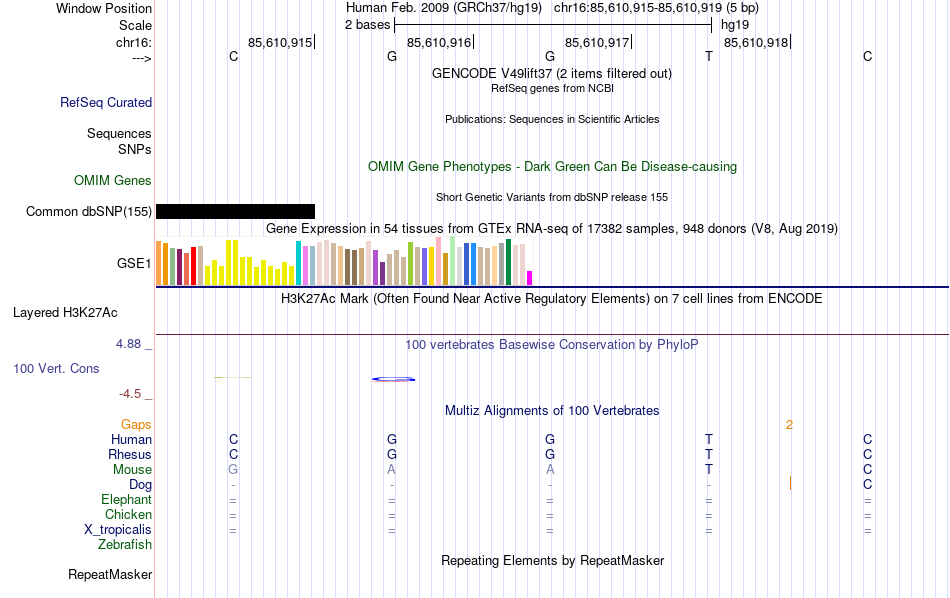Screen dimensions: 950x598
Task: Click the GENCODE V49lift37 track title
Action: pos(551,73)
